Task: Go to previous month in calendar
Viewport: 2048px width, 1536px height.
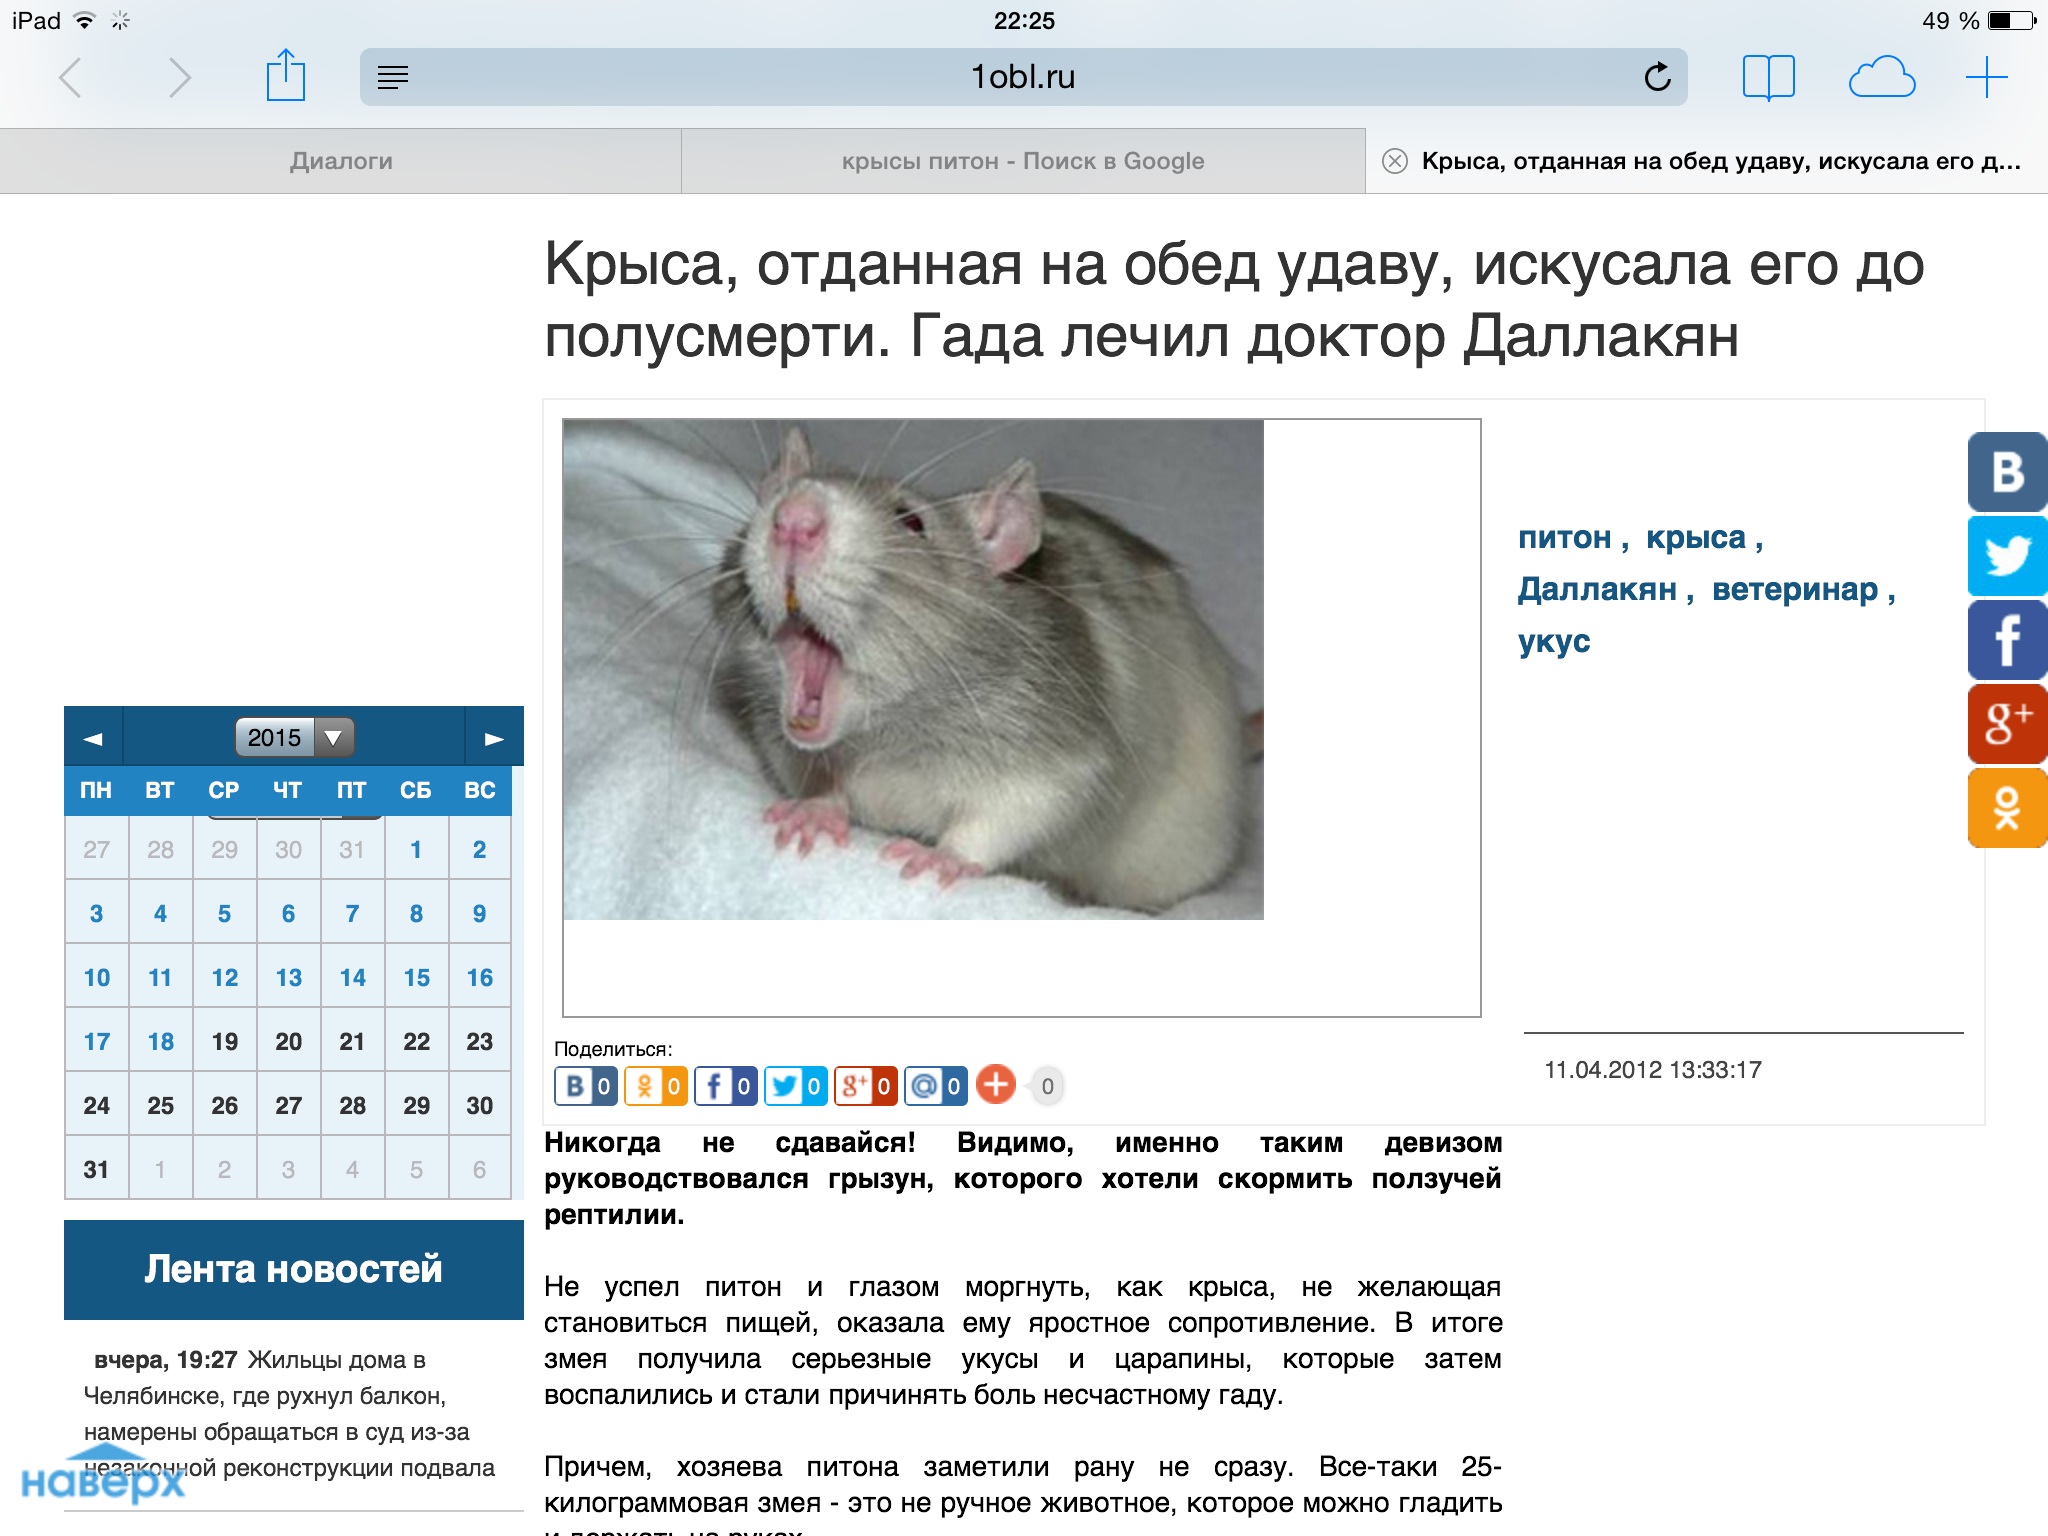Action: click(x=93, y=738)
